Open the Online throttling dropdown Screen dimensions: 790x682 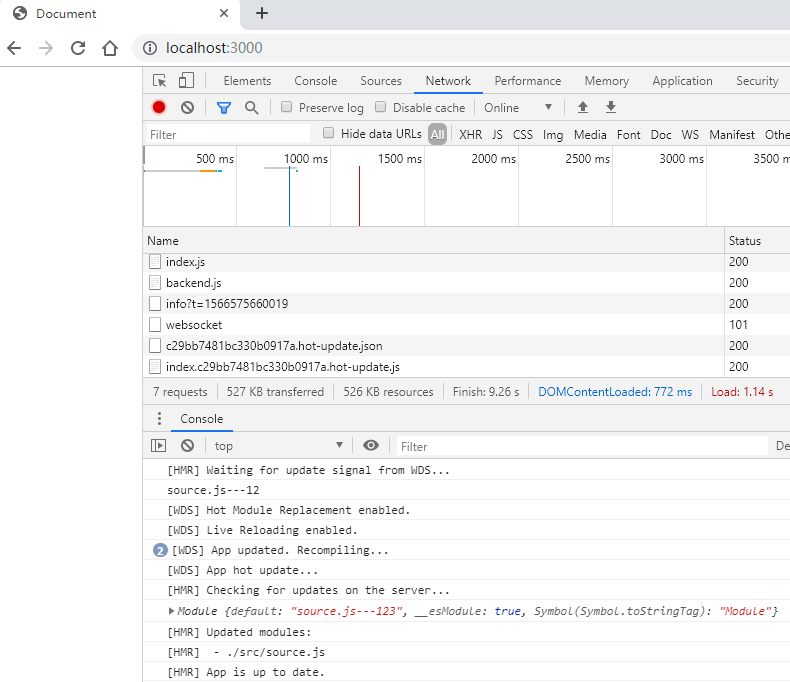click(518, 108)
